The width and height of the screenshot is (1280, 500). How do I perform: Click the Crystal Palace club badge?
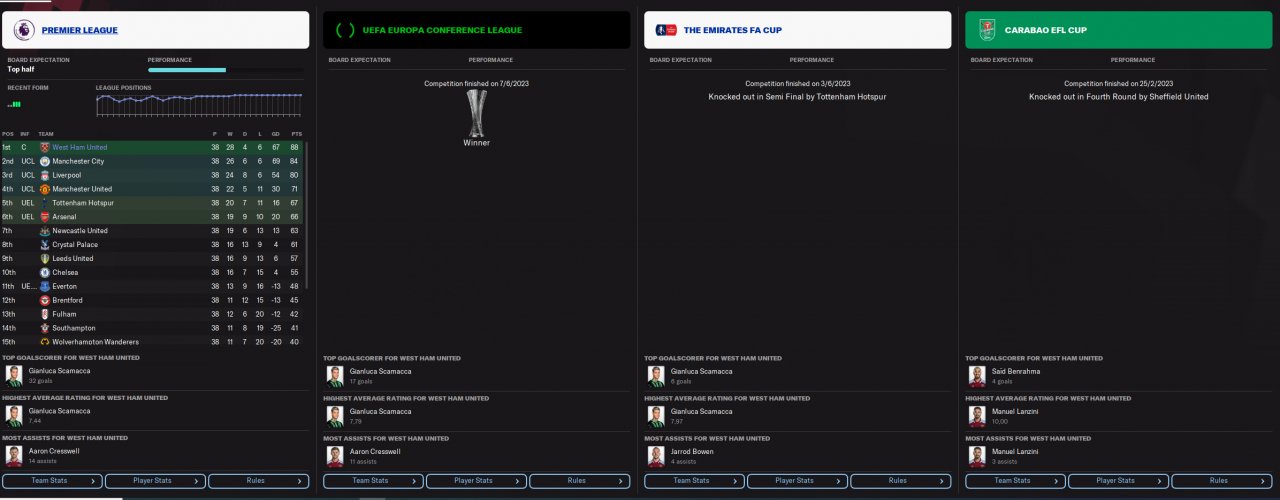click(x=44, y=245)
